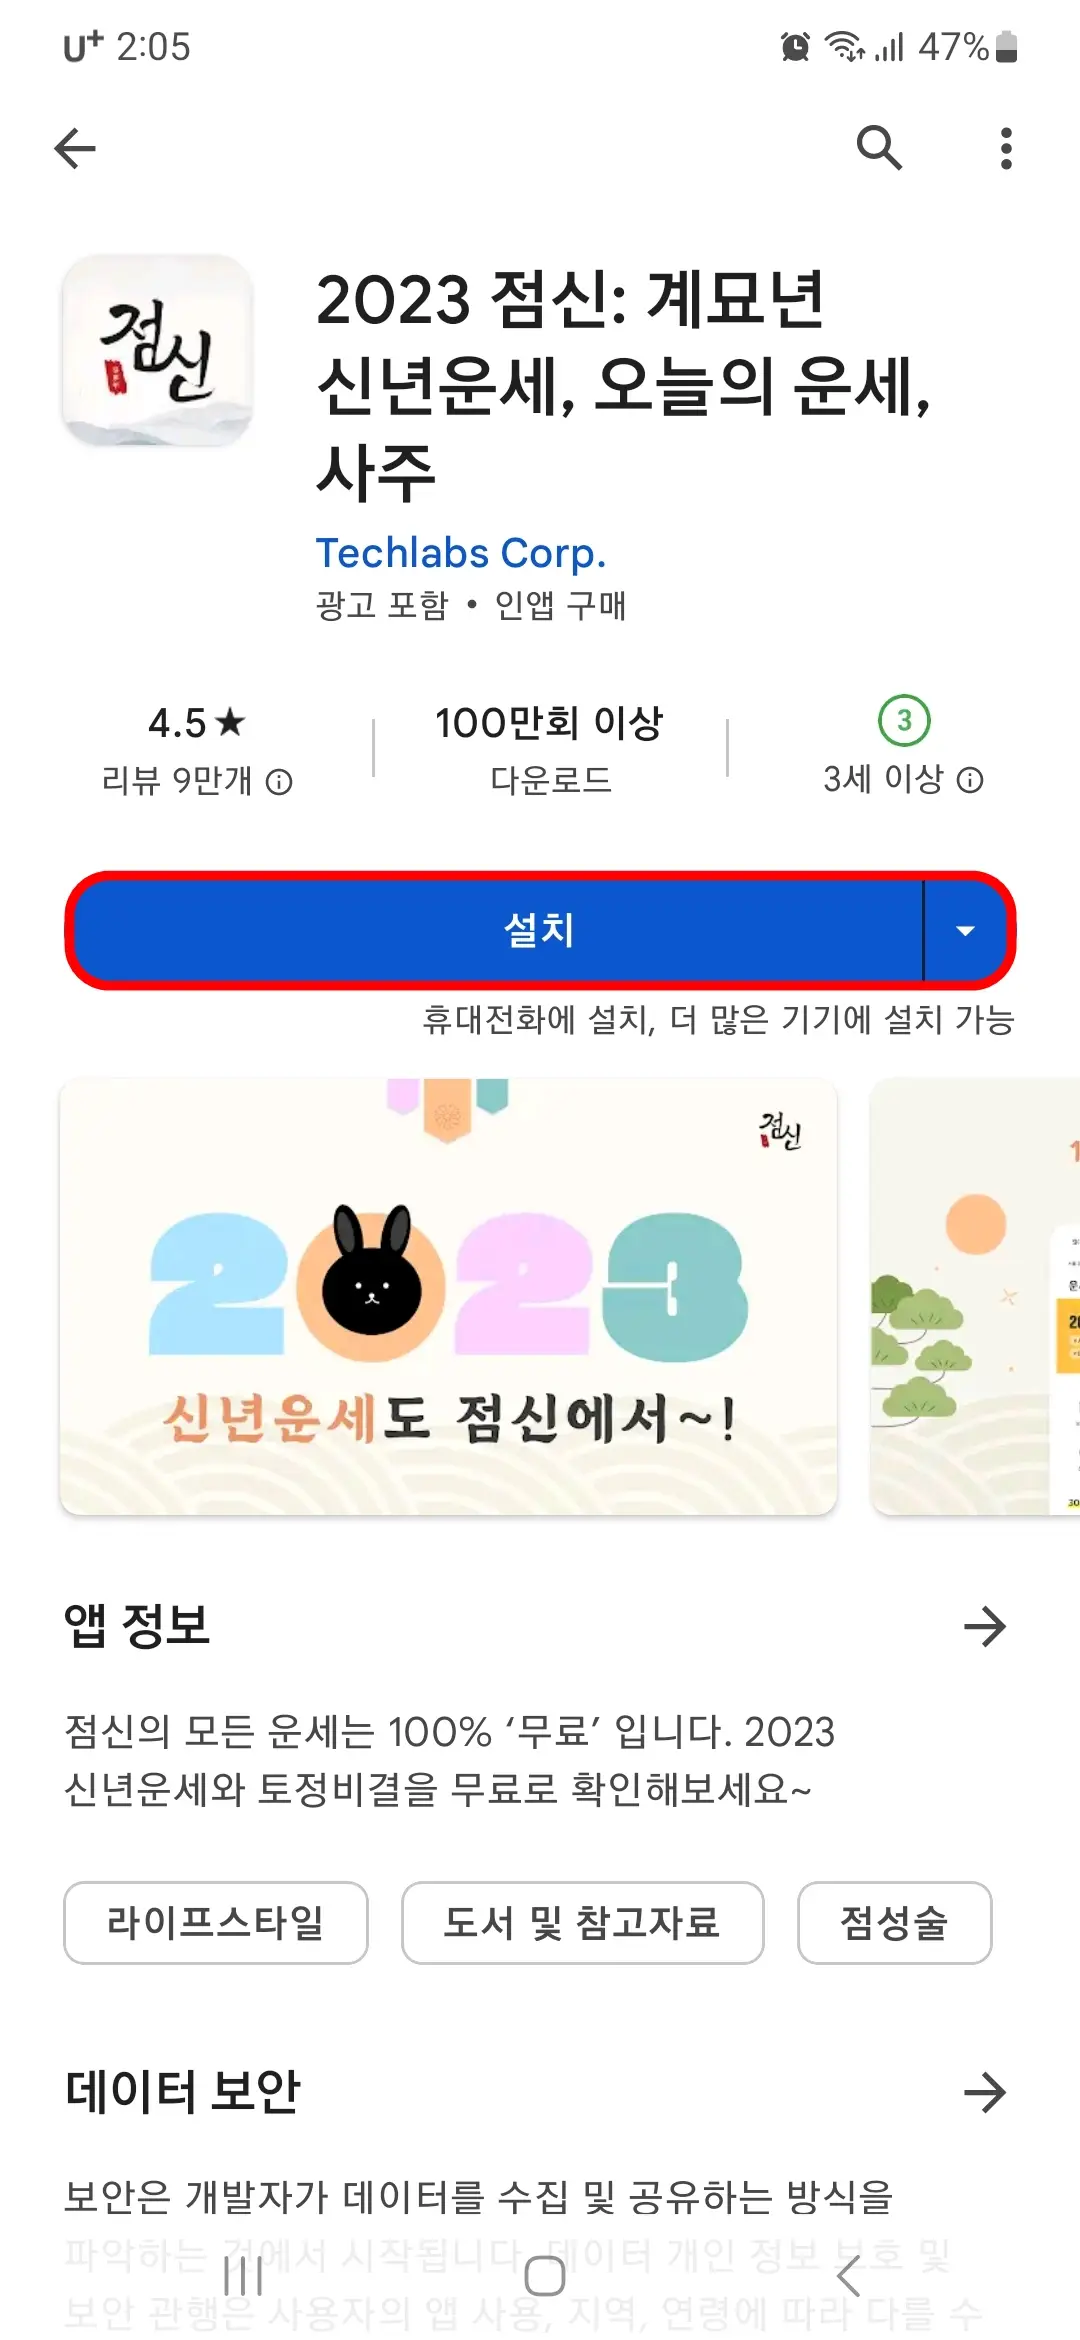Tap the blue 설치 install button

click(500, 932)
